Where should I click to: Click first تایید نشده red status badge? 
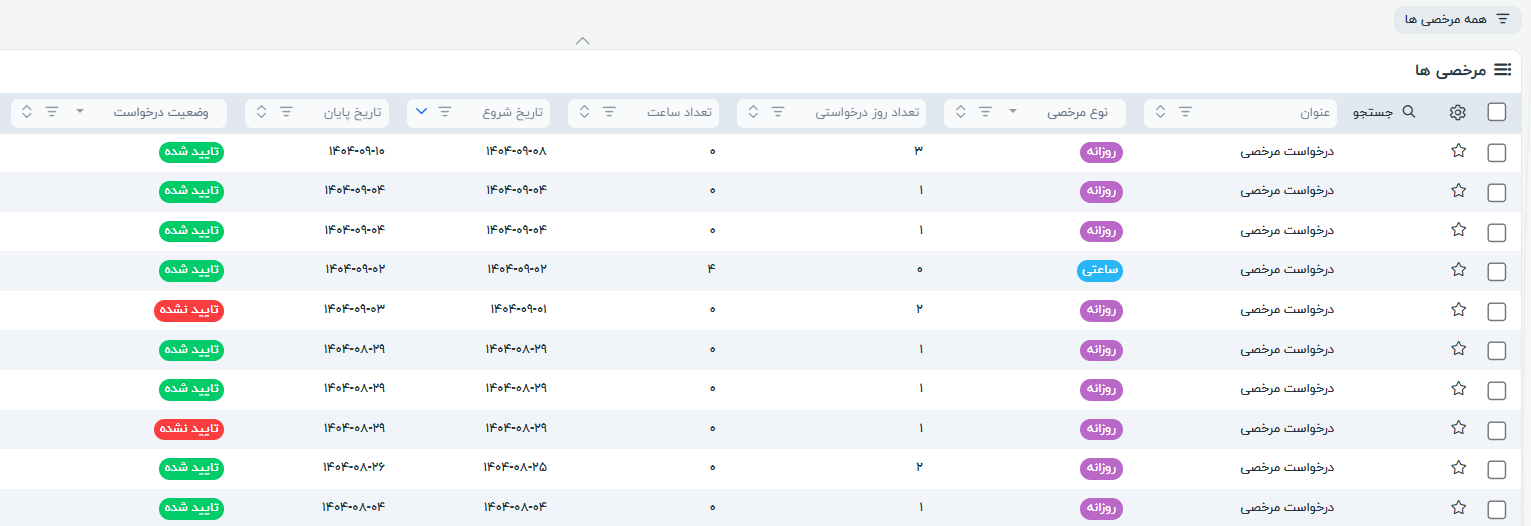tap(189, 310)
